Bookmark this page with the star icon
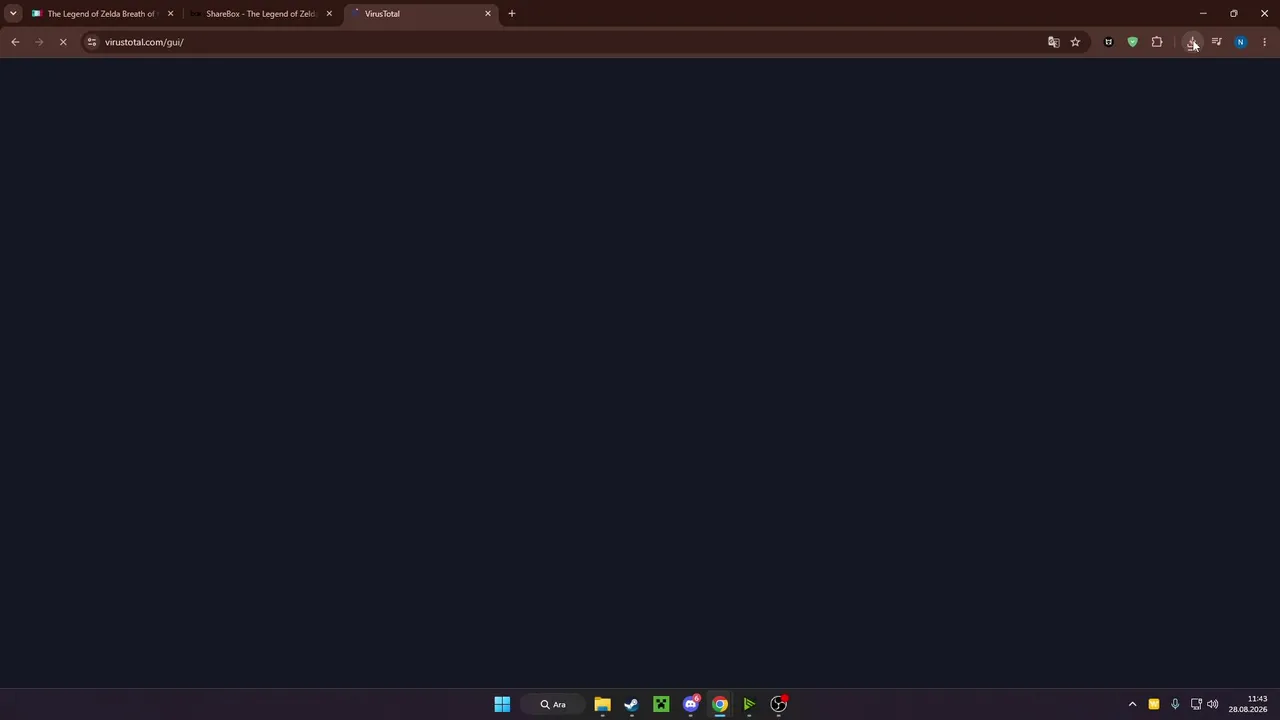The height and width of the screenshot is (720, 1280). pos(1075,42)
